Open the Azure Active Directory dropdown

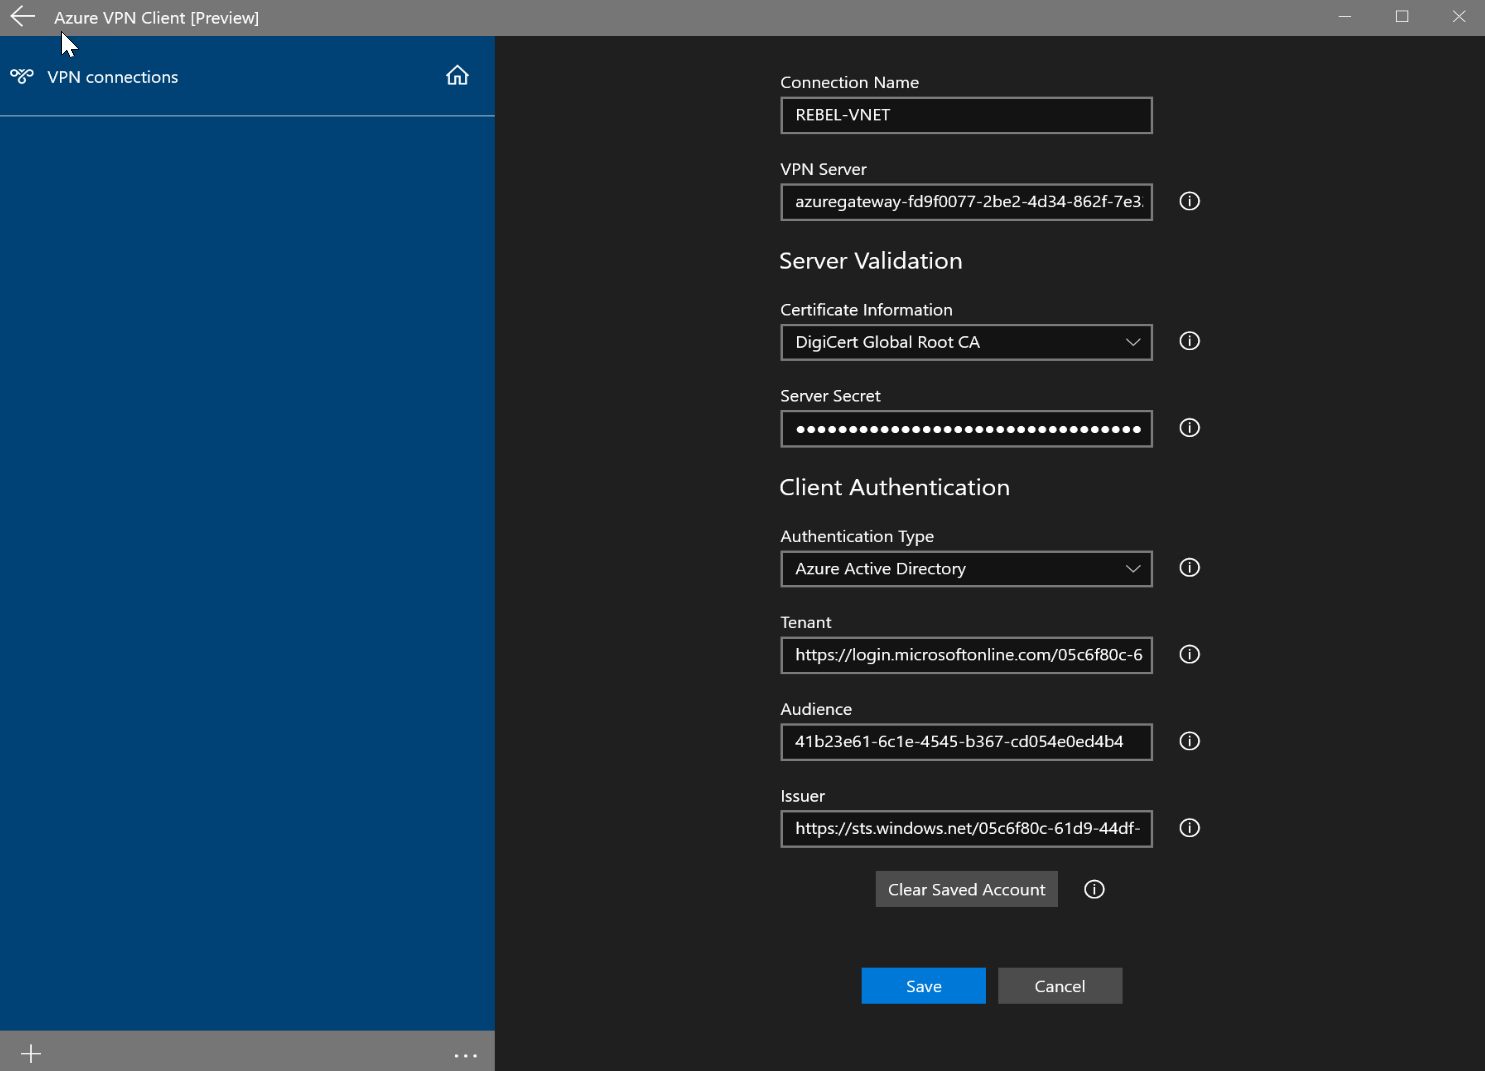point(1133,568)
